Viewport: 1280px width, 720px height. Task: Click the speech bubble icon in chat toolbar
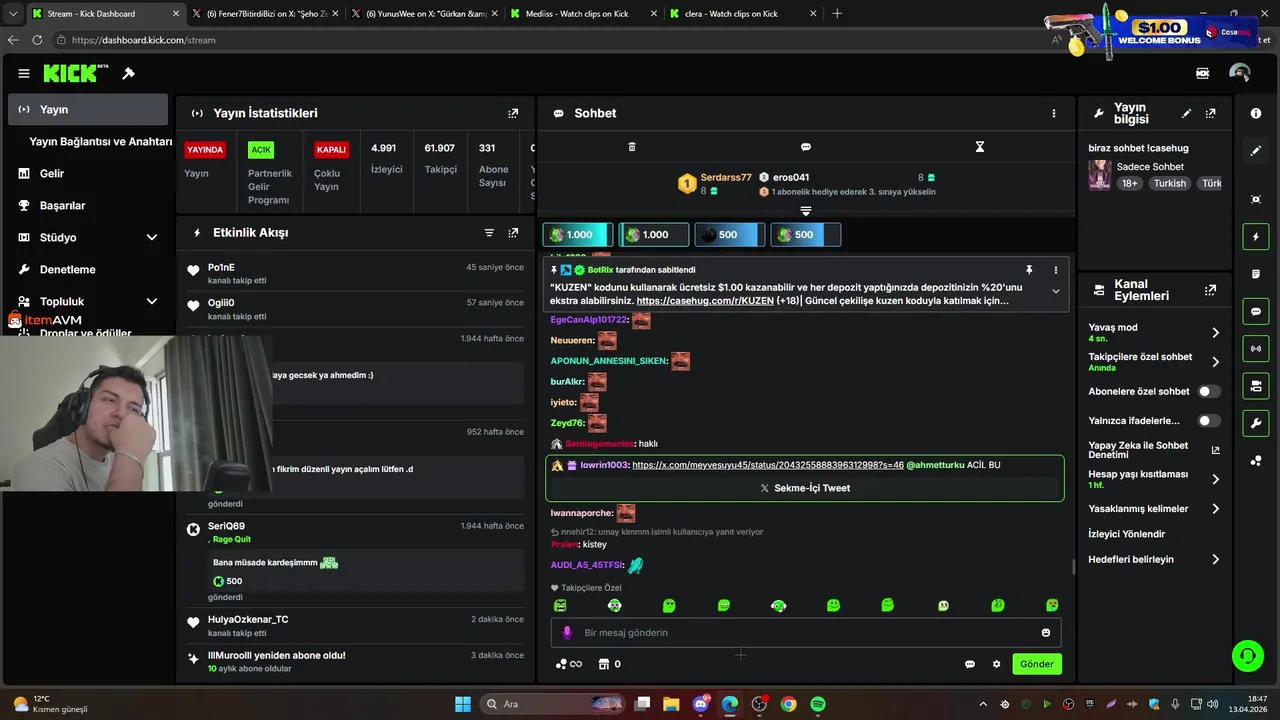(x=806, y=147)
